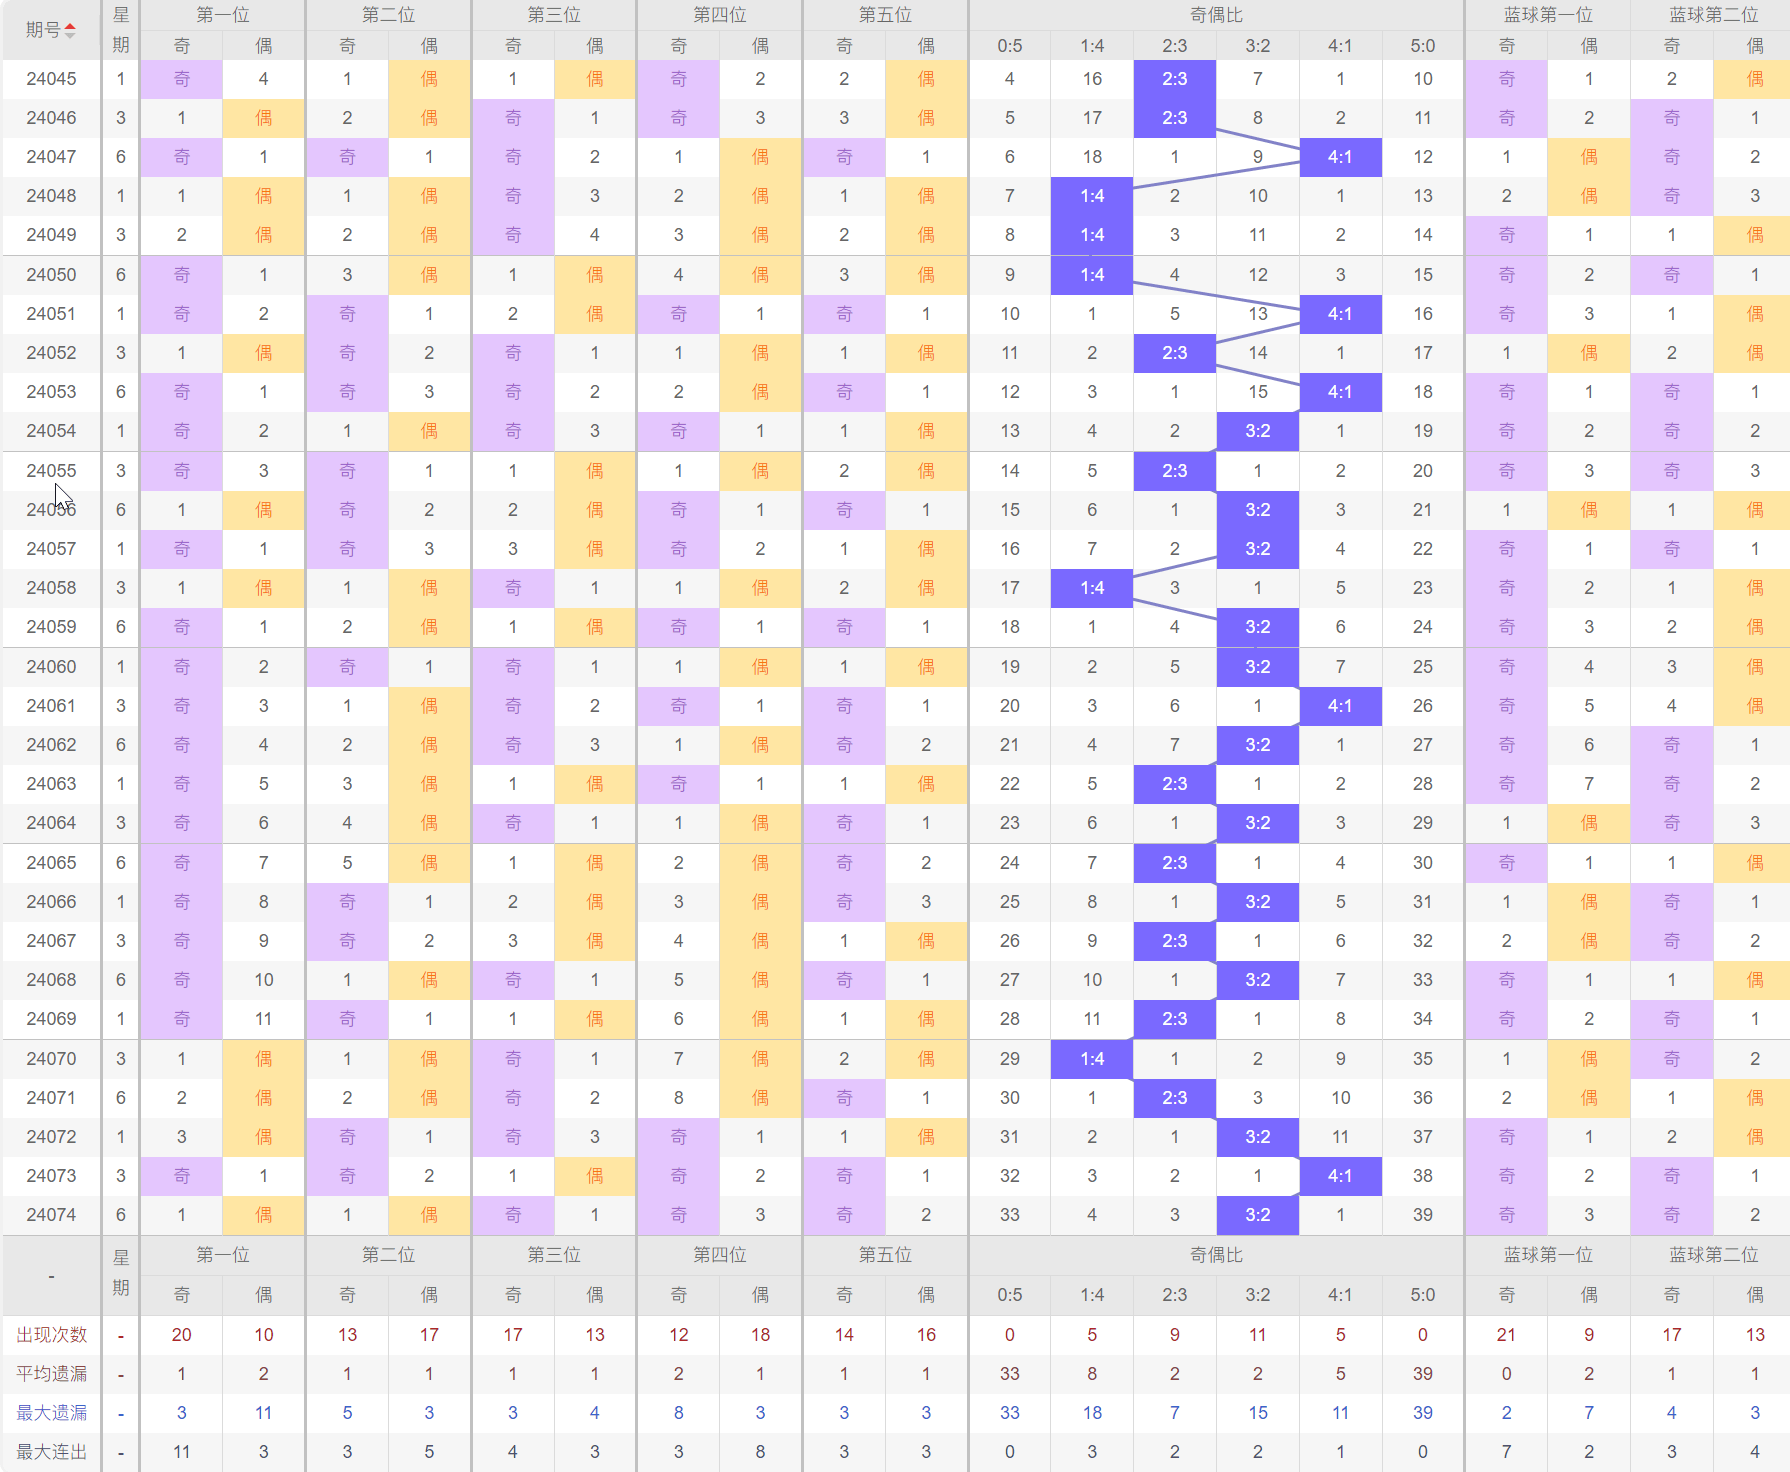Screen dimensions: 1790x1472
Task: Click the highlighted 2:3 cell in row 24045
Action: (1175, 79)
